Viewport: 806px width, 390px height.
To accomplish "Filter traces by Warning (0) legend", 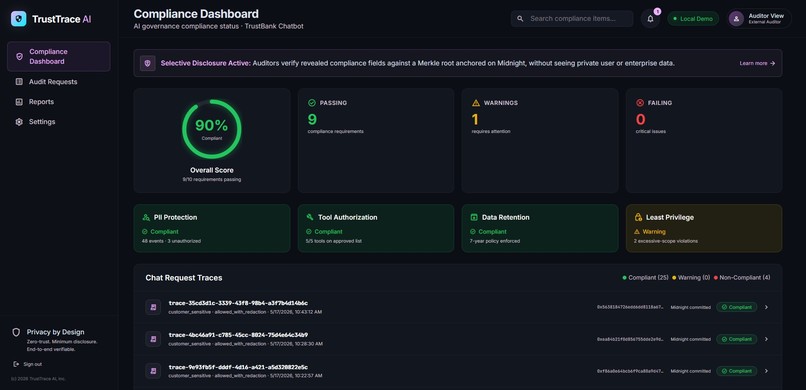I will pos(691,277).
